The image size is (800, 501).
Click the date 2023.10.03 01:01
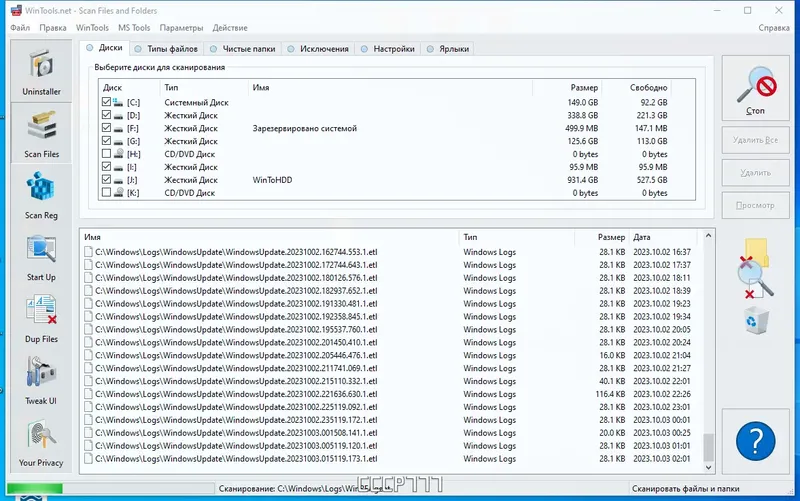point(662,445)
